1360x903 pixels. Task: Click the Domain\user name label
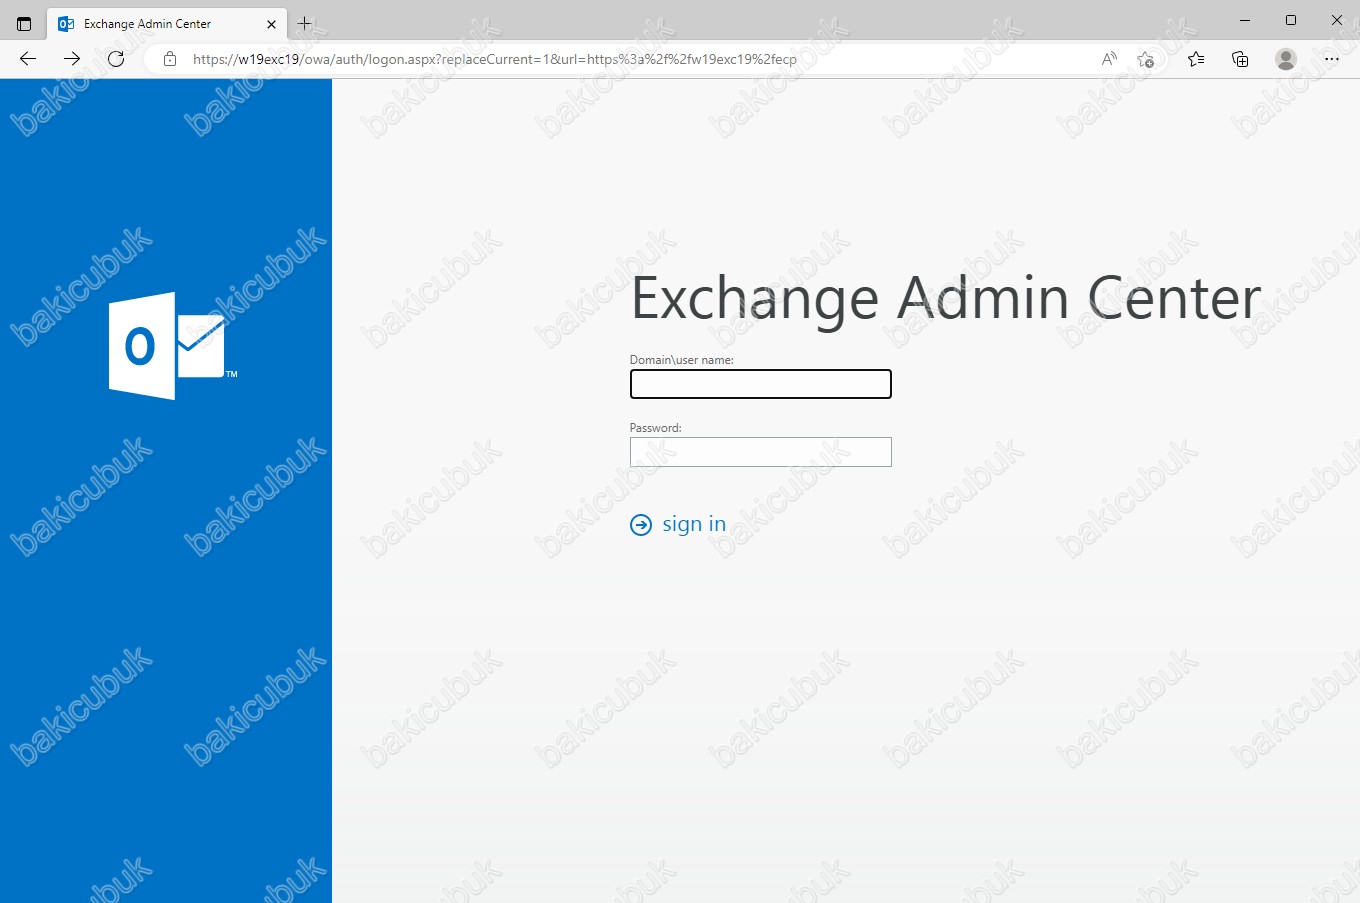(682, 360)
